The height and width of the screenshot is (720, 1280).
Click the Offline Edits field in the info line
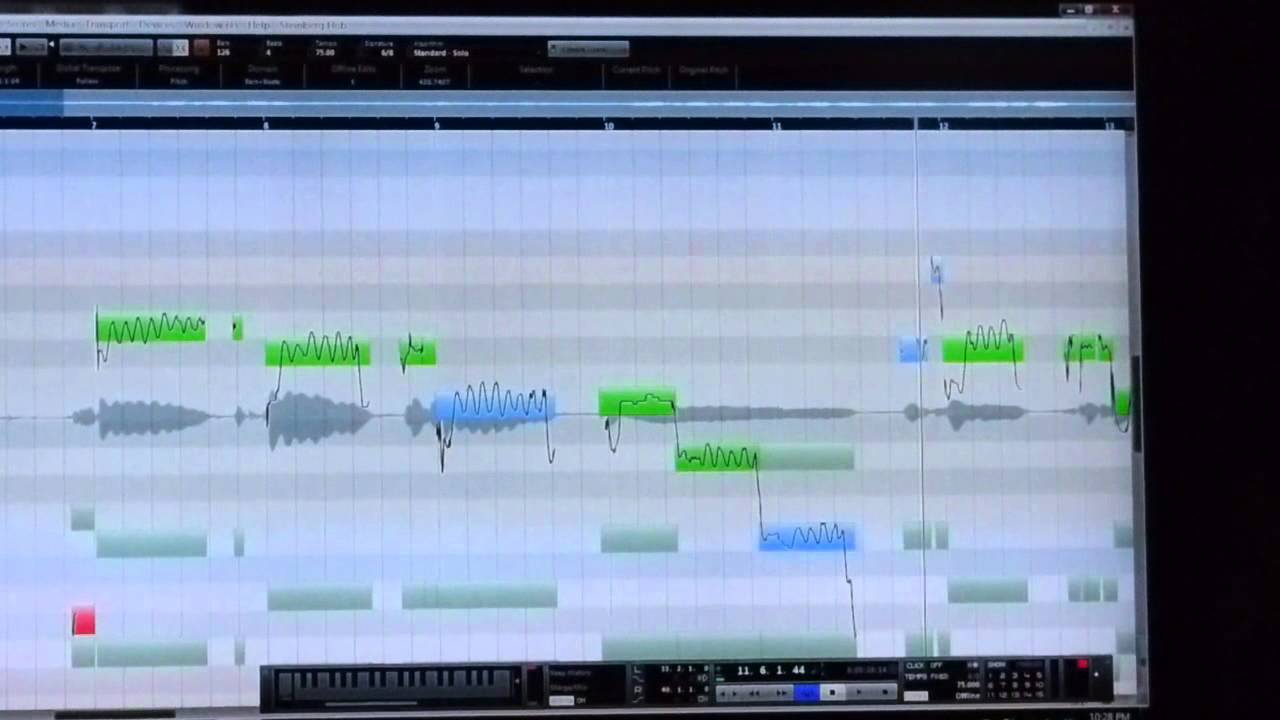click(352, 75)
